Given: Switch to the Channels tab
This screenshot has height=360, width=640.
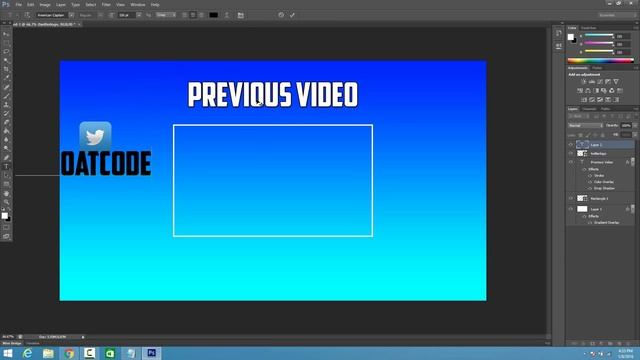Looking at the screenshot, I should pos(589,109).
